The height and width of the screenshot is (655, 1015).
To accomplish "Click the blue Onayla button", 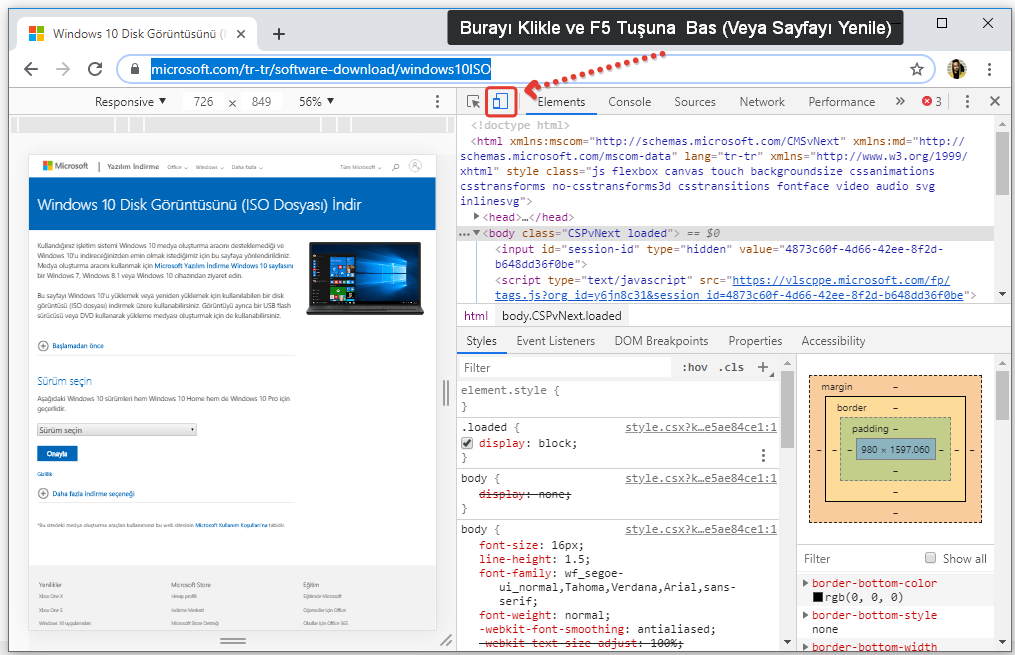I will click(x=57, y=454).
